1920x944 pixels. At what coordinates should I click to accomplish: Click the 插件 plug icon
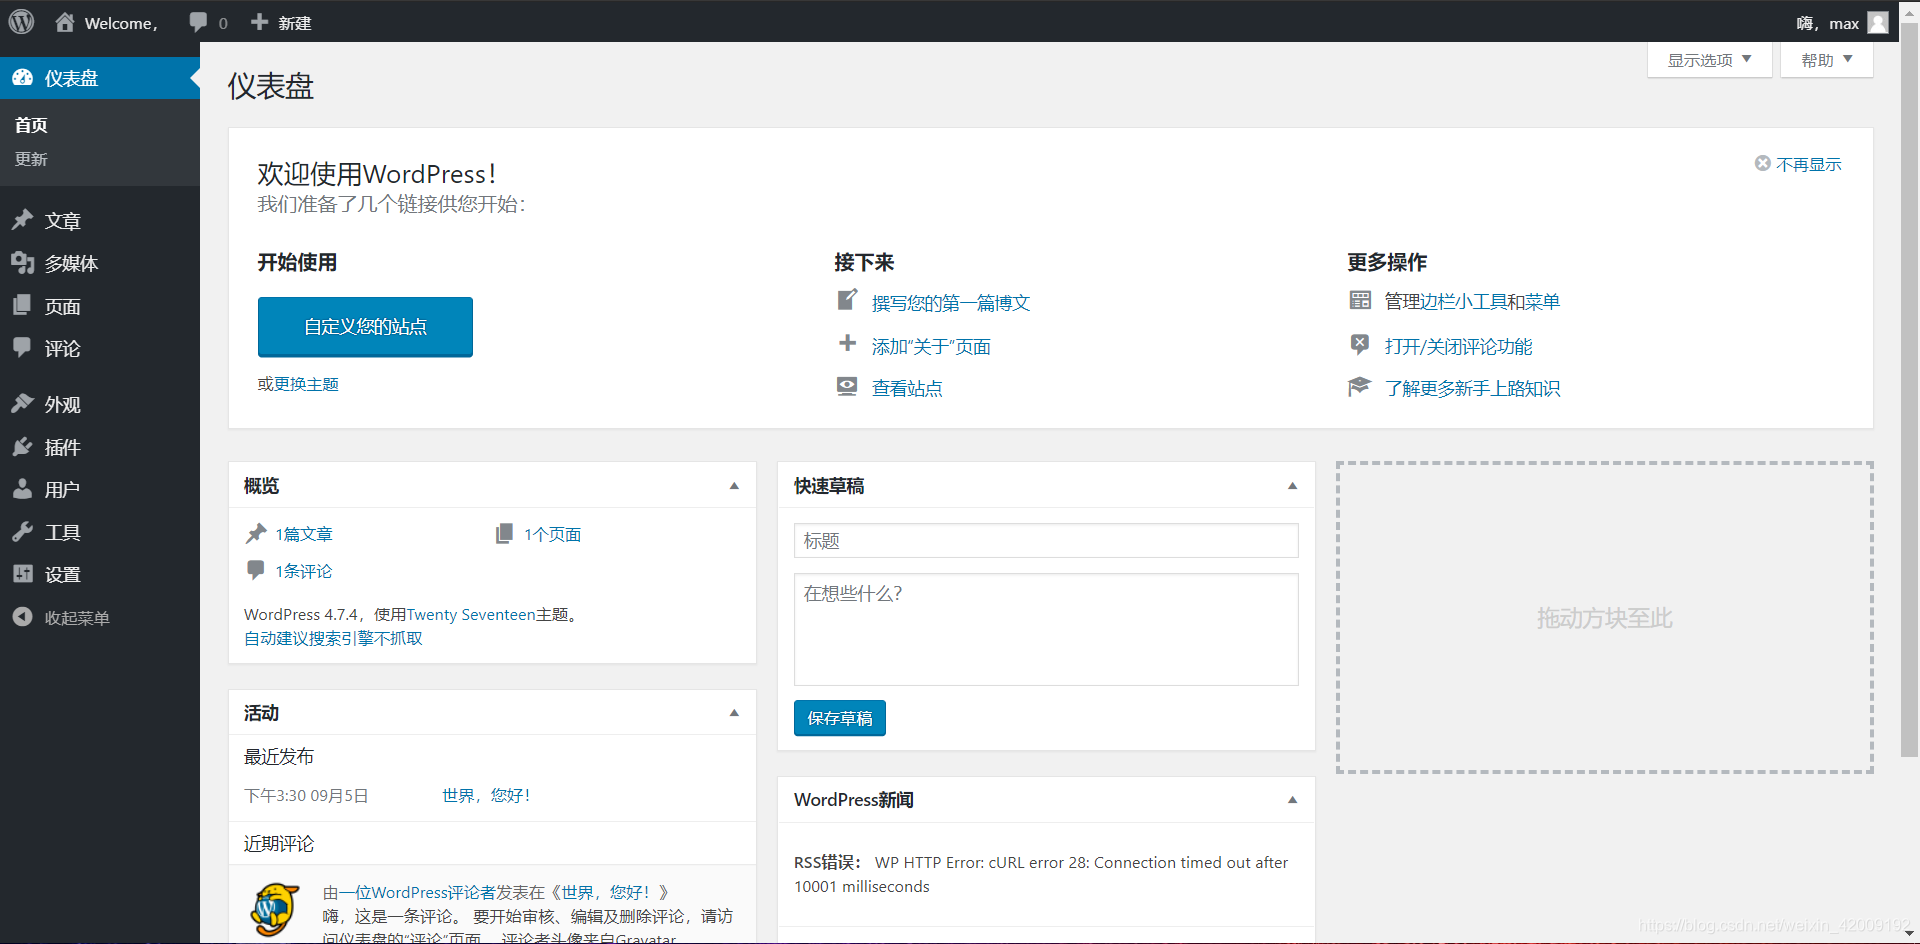pyautogui.click(x=22, y=446)
